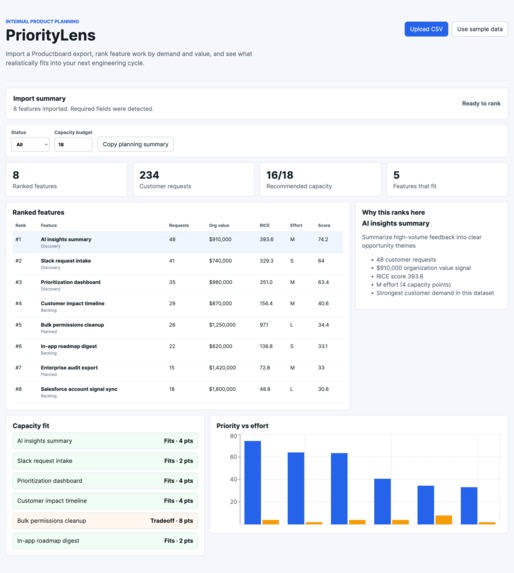Click Slack request intake capacity fit item
The width and height of the screenshot is (514, 573).
click(x=105, y=461)
